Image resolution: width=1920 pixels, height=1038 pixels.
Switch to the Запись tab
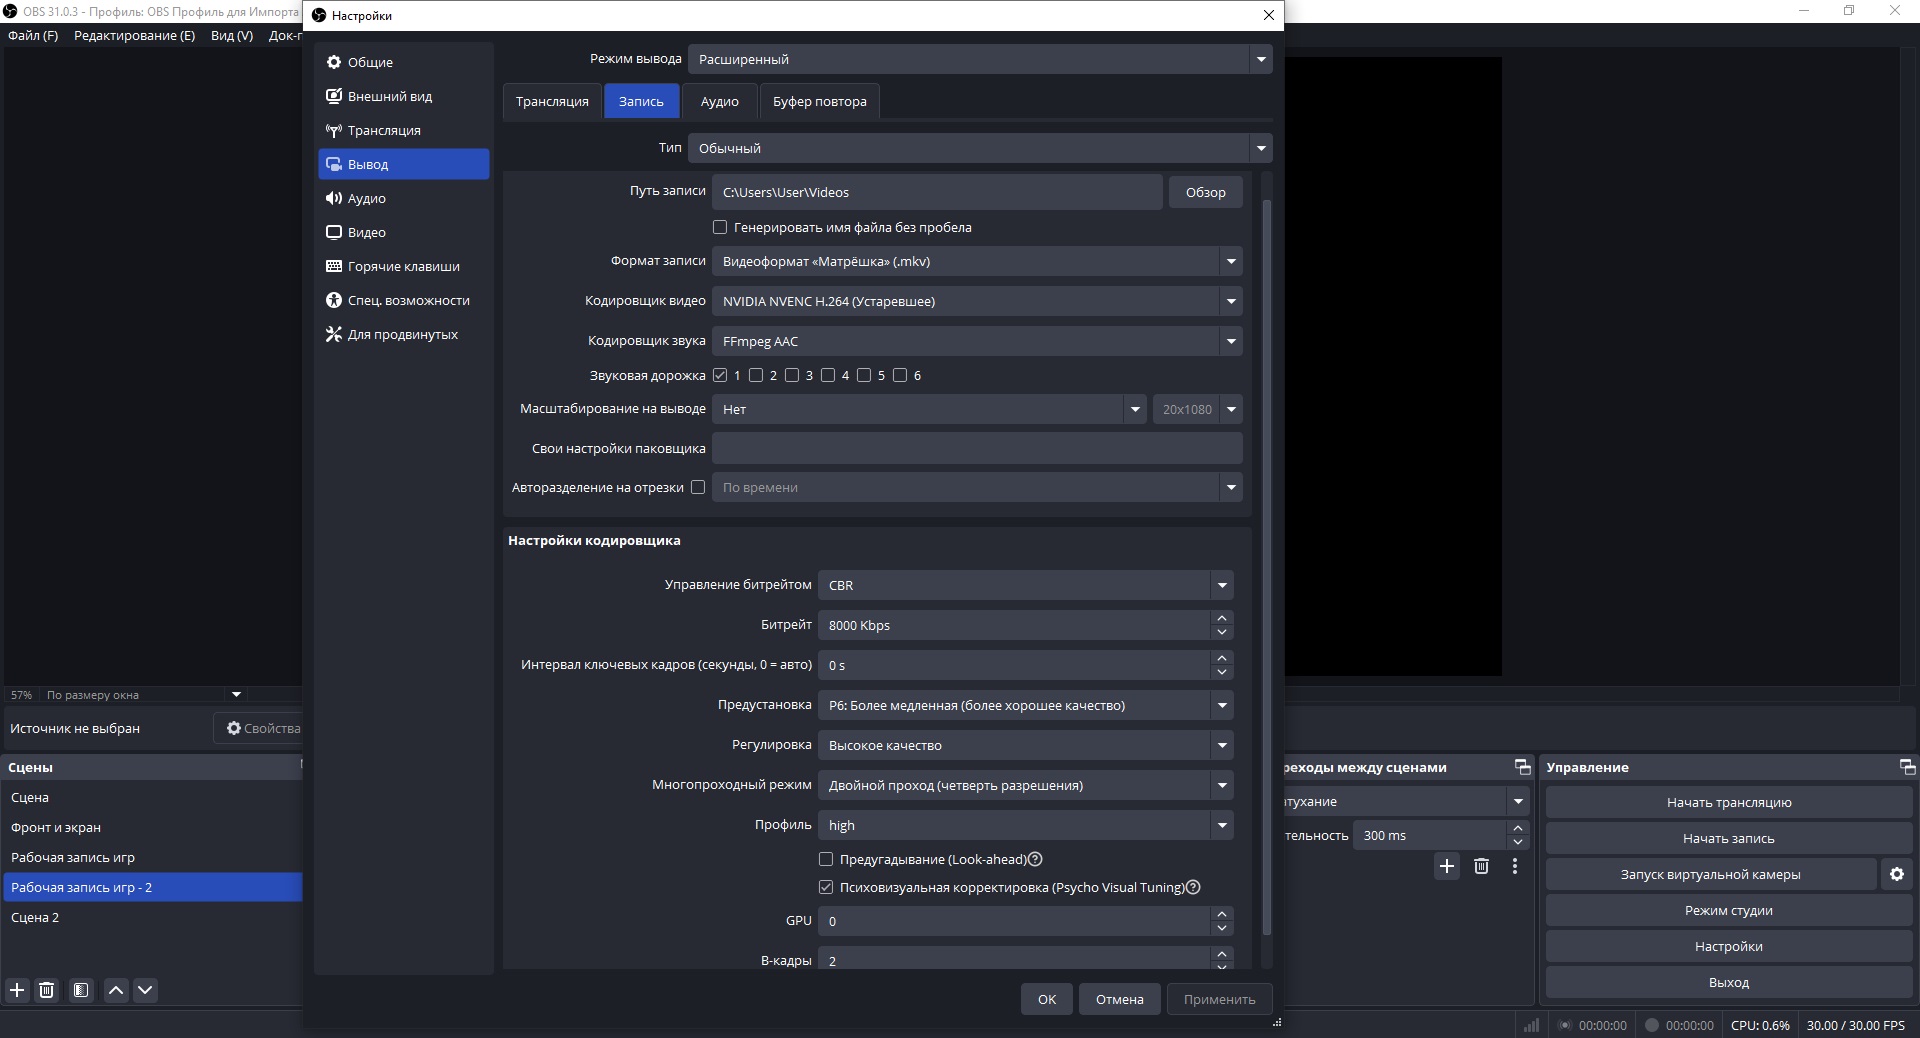click(641, 101)
